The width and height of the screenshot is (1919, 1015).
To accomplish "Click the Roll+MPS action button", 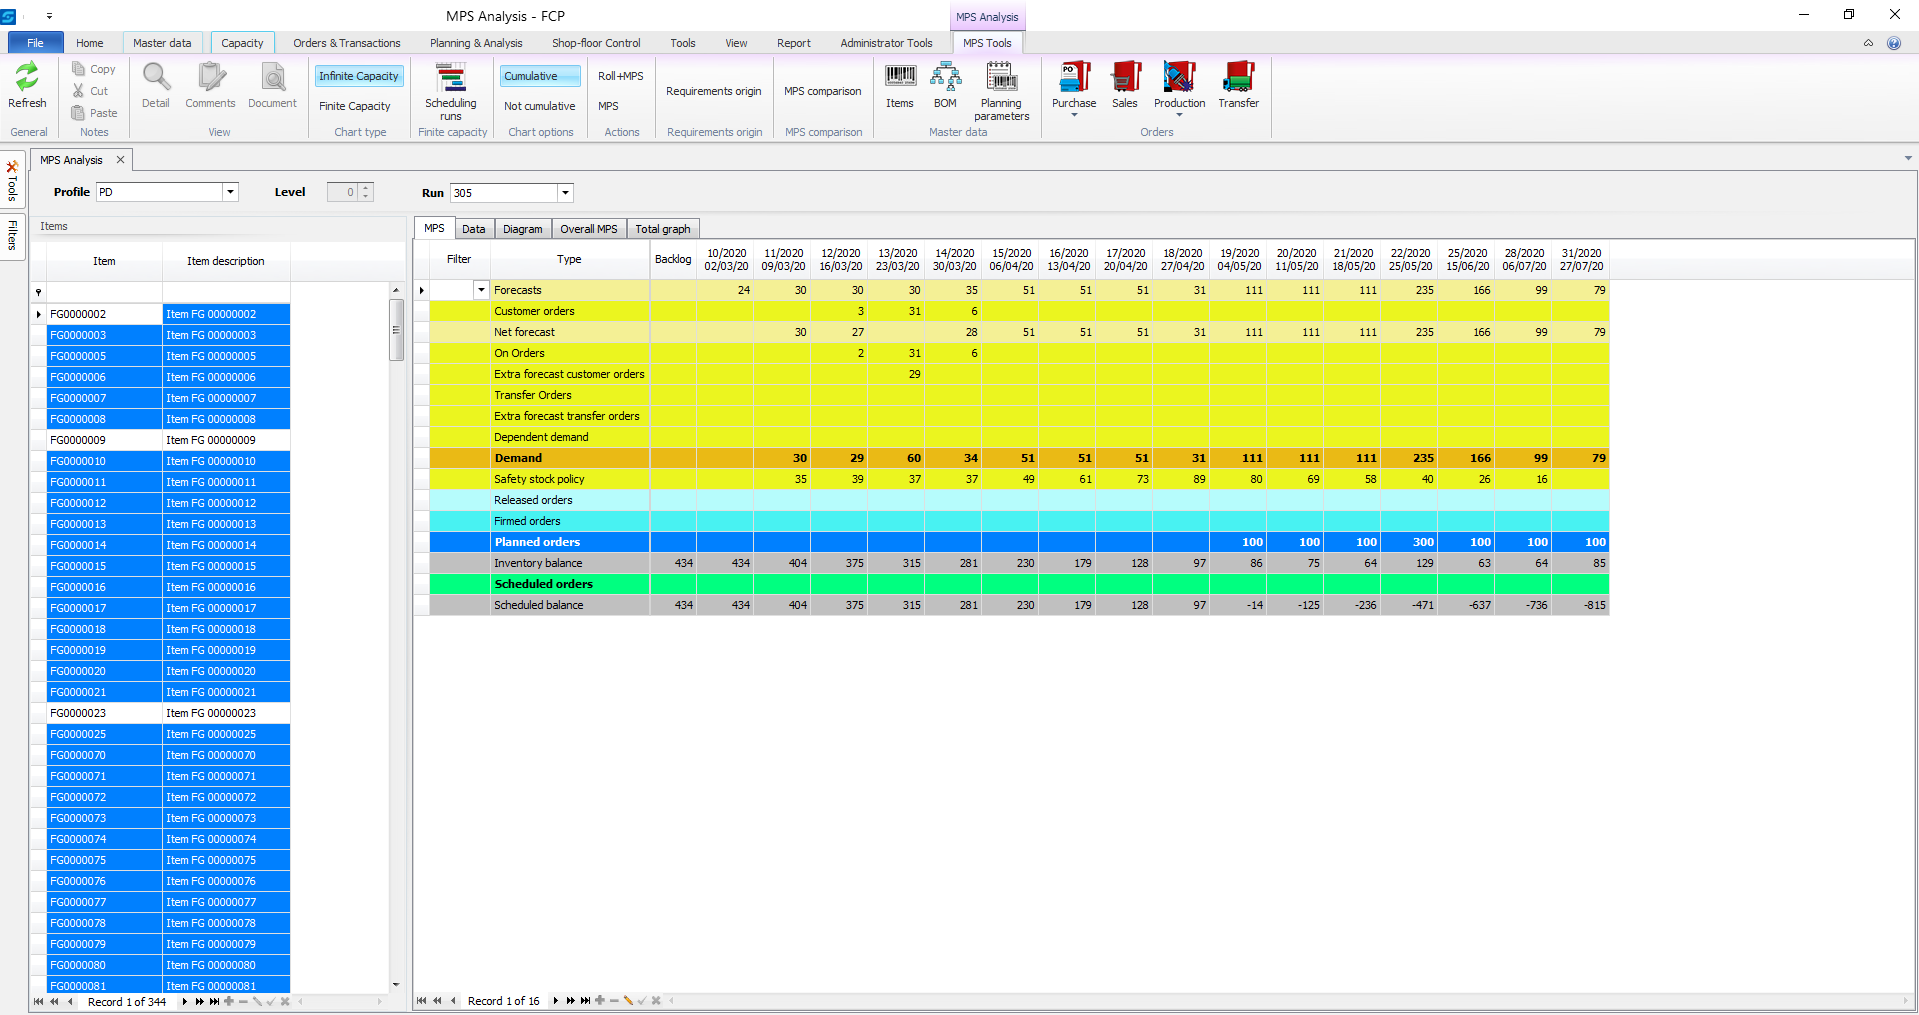I will point(621,76).
